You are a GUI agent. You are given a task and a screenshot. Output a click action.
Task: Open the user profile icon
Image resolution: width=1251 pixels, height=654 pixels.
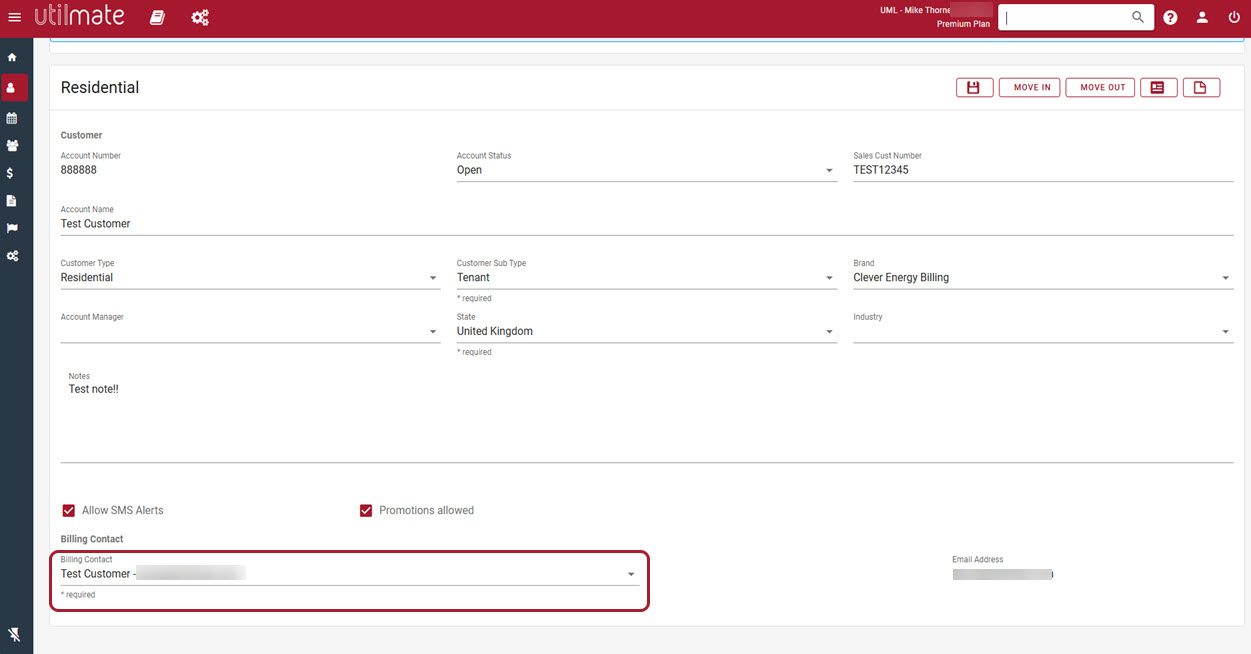pos(1202,17)
